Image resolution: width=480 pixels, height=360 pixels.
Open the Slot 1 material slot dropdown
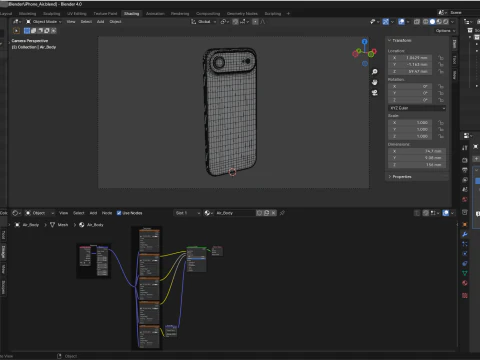(188, 213)
